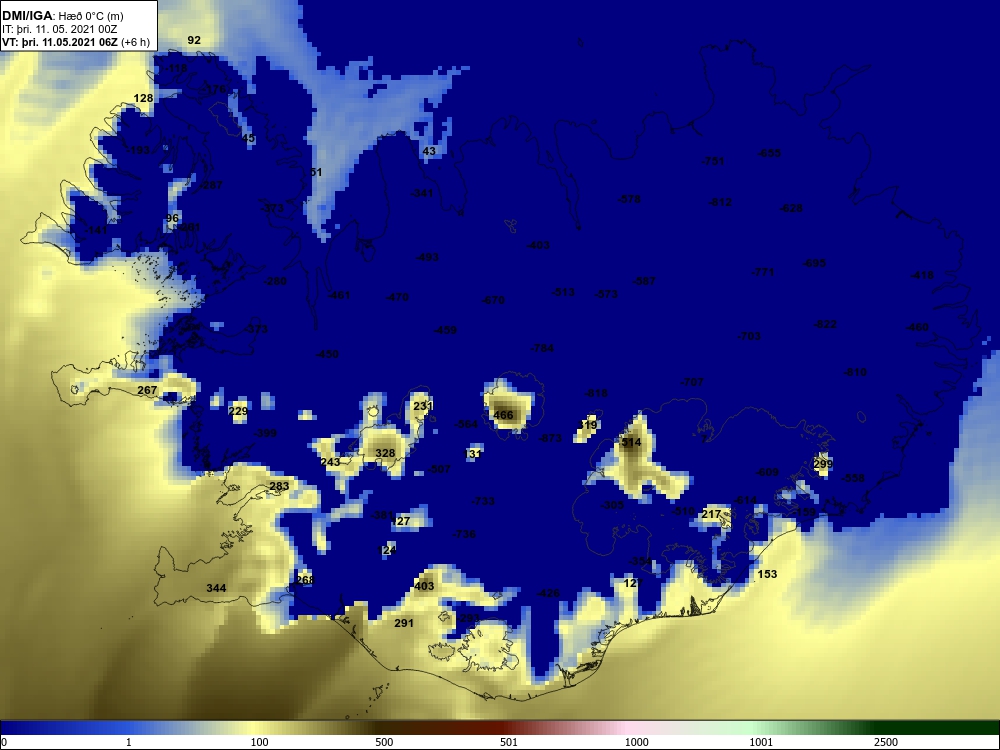Click the map value 243
Screen dimensions: 1000x750
click(330, 462)
